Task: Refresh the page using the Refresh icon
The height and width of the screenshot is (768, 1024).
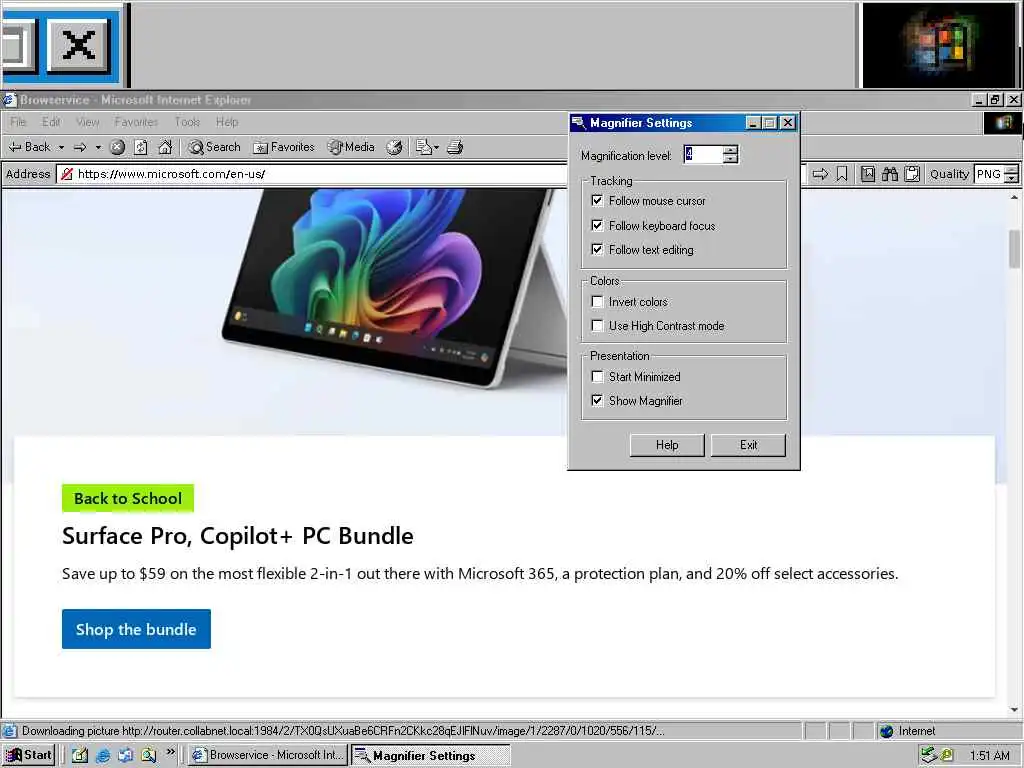Action: [x=141, y=147]
